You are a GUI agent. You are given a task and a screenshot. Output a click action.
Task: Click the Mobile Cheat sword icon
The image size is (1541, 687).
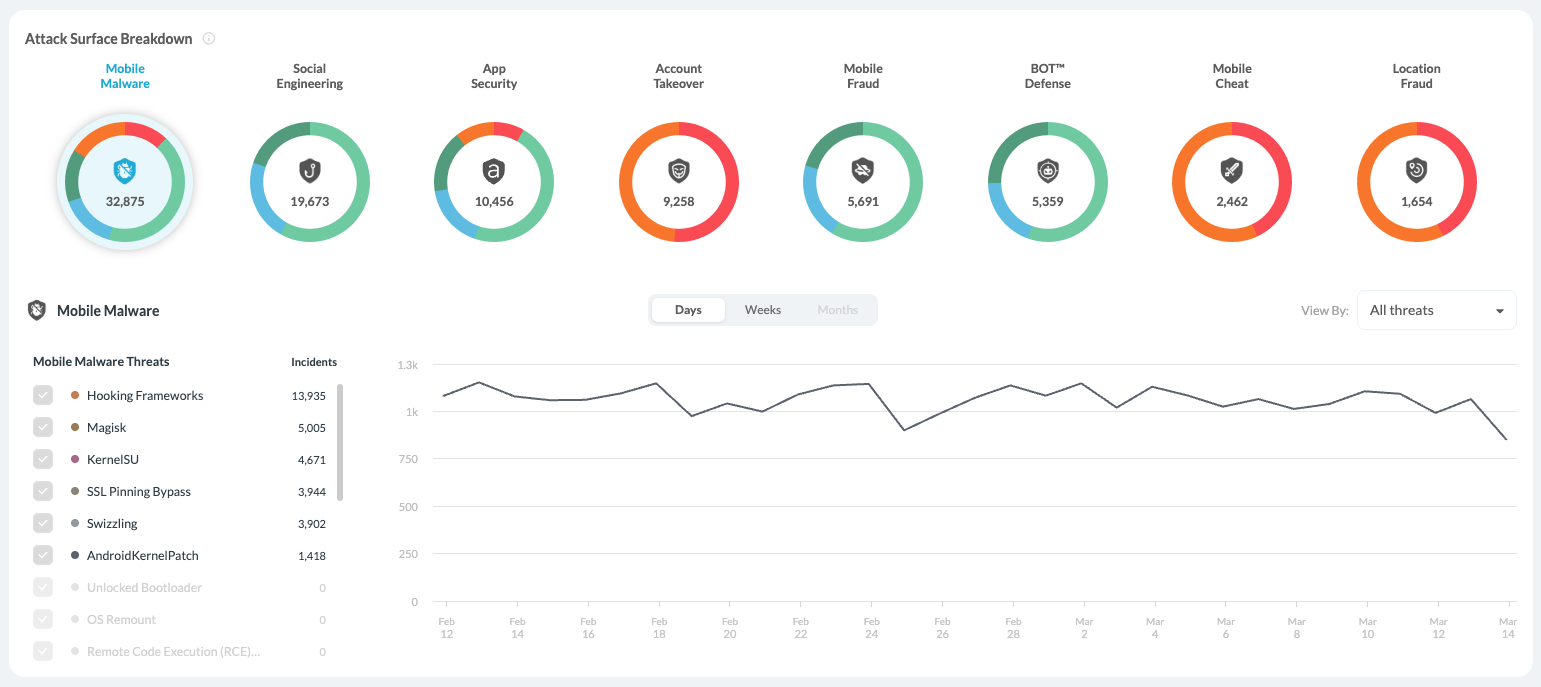[1231, 171]
